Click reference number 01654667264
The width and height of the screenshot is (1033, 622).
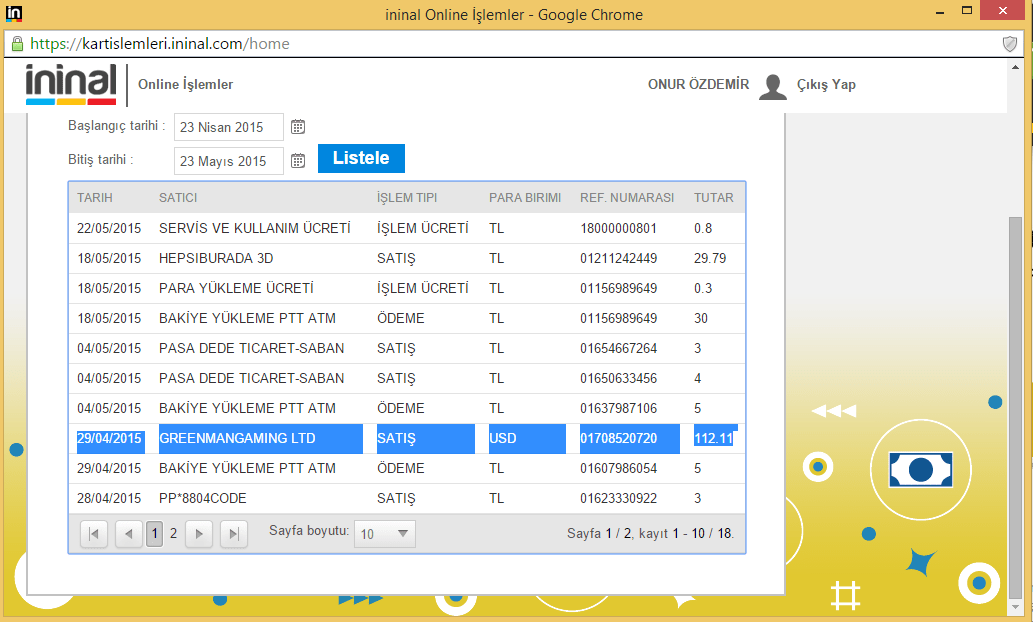tap(618, 348)
